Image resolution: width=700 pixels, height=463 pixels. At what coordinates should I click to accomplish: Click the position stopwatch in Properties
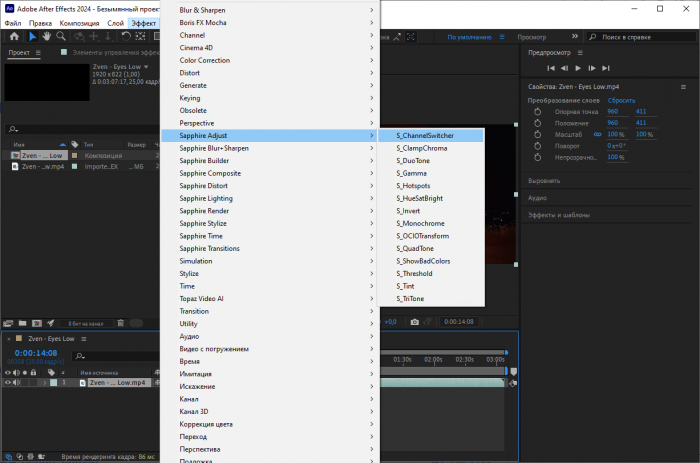point(537,123)
